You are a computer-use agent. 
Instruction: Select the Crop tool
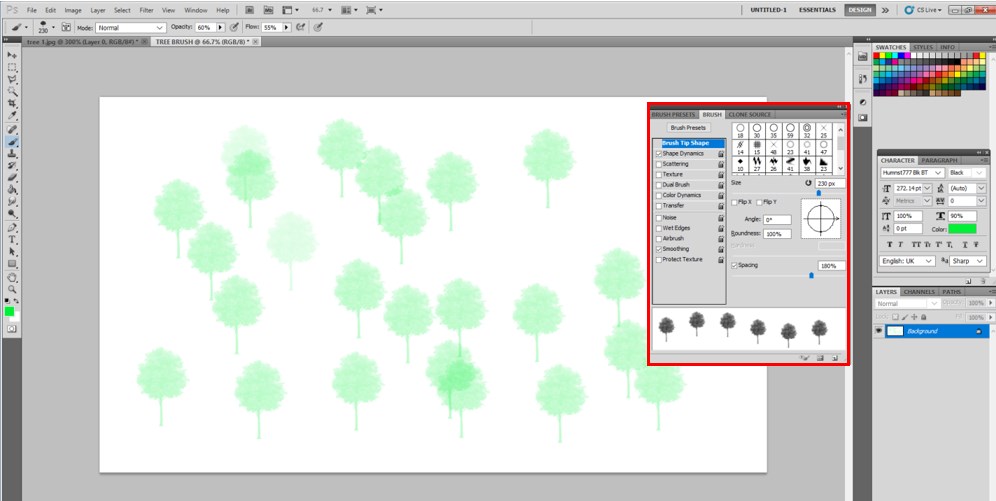pyautogui.click(x=12, y=104)
